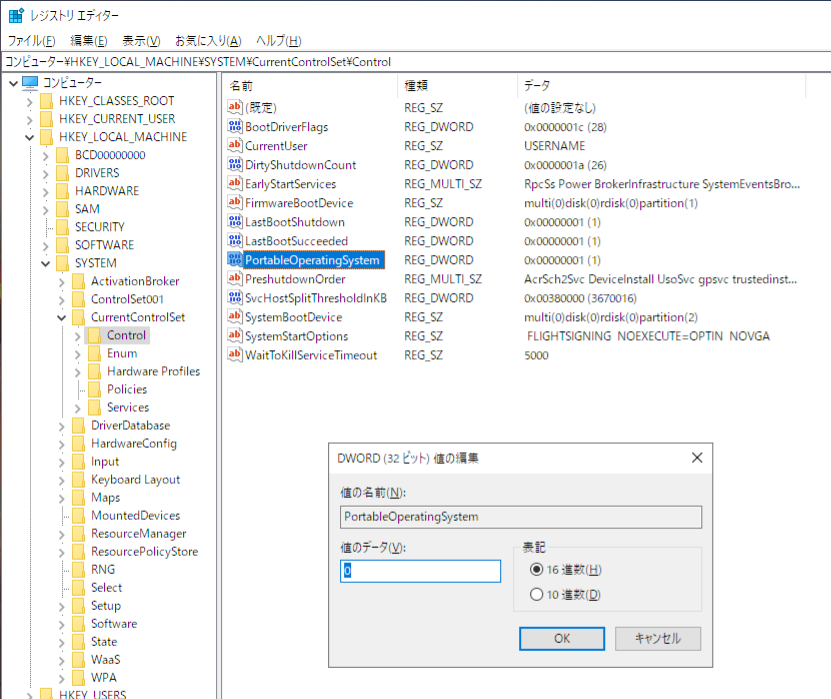Open the ファイル(F) menu
The image size is (831, 699).
pyautogui.click(x=31, y=41)
